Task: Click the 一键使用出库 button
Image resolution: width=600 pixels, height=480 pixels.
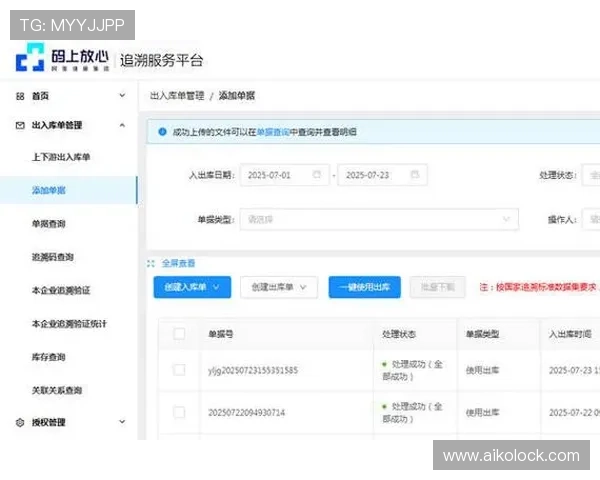Action: tap(365, 287)
